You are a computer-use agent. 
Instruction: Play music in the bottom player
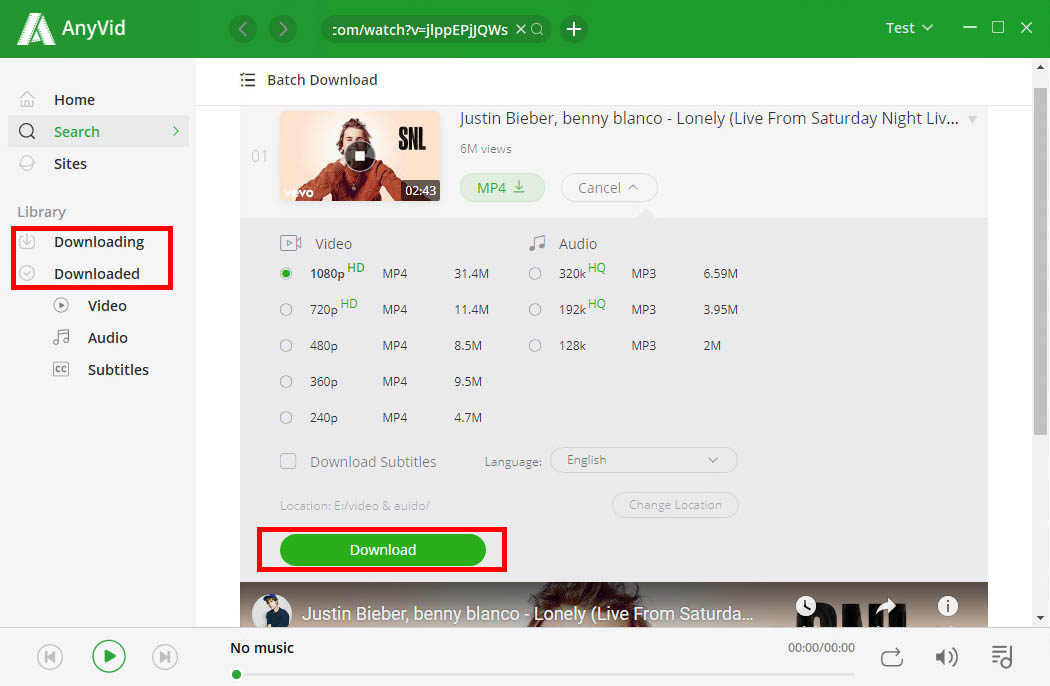[109, 657]
